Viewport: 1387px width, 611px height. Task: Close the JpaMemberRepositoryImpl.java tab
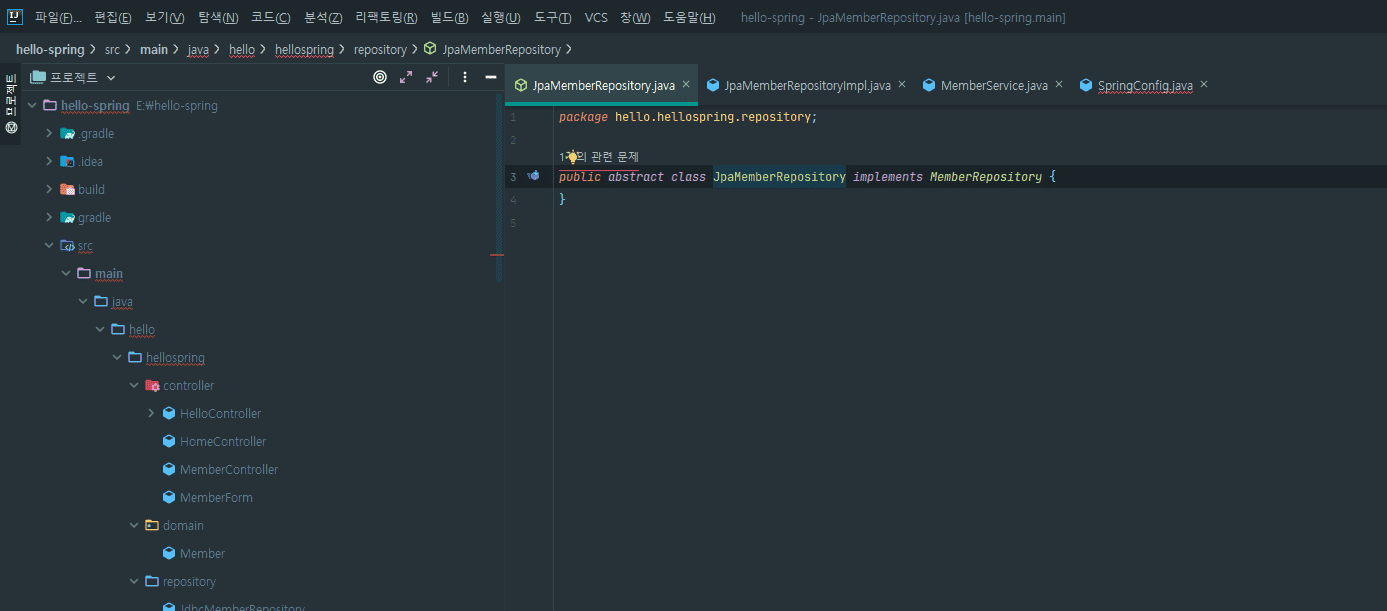(902, 85)
